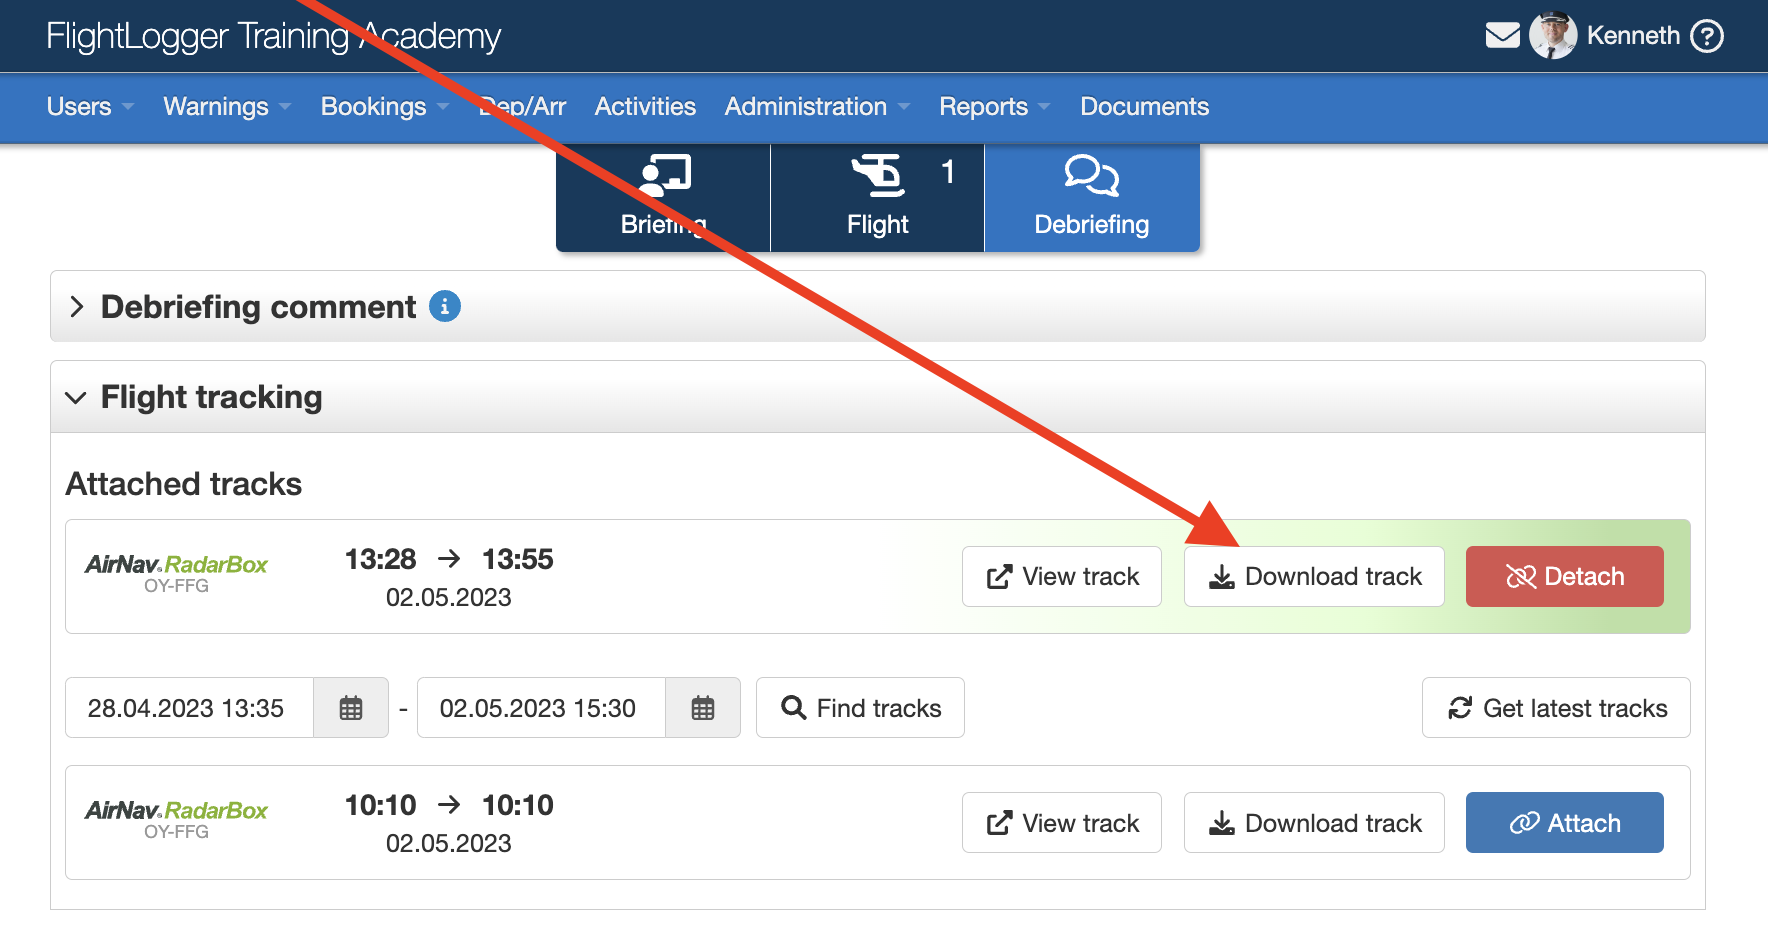This screenshot has height=952, width=1768.
Task: Click the Find tracks button
Action: pos(860,708)
